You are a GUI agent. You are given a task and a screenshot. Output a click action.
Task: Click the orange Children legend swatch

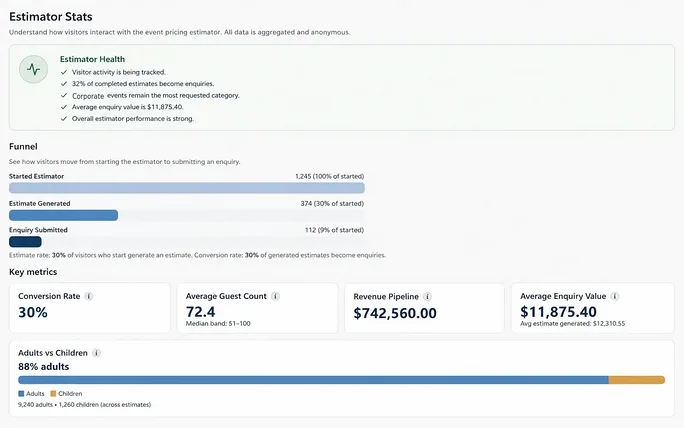(x=53, y=394)
